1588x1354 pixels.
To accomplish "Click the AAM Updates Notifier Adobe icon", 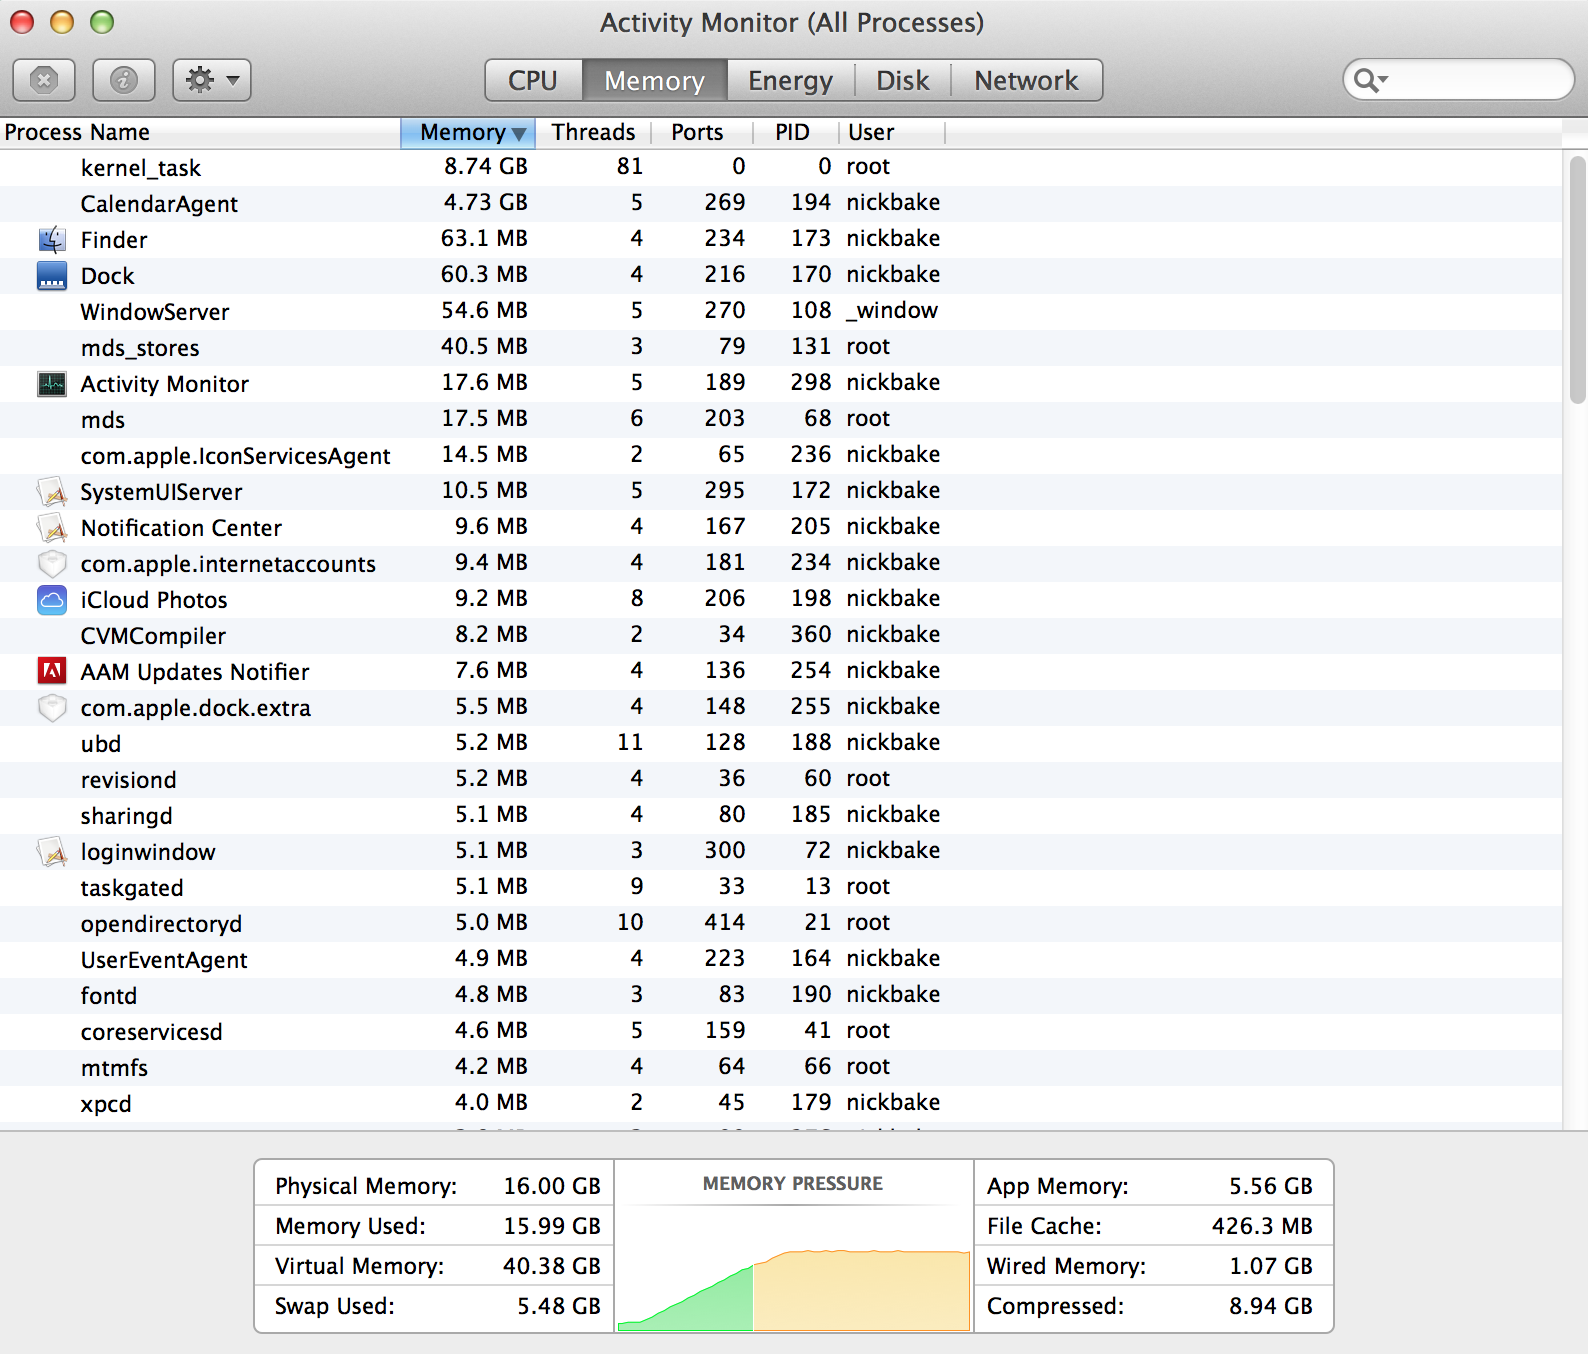I will (x=52, y=671).
